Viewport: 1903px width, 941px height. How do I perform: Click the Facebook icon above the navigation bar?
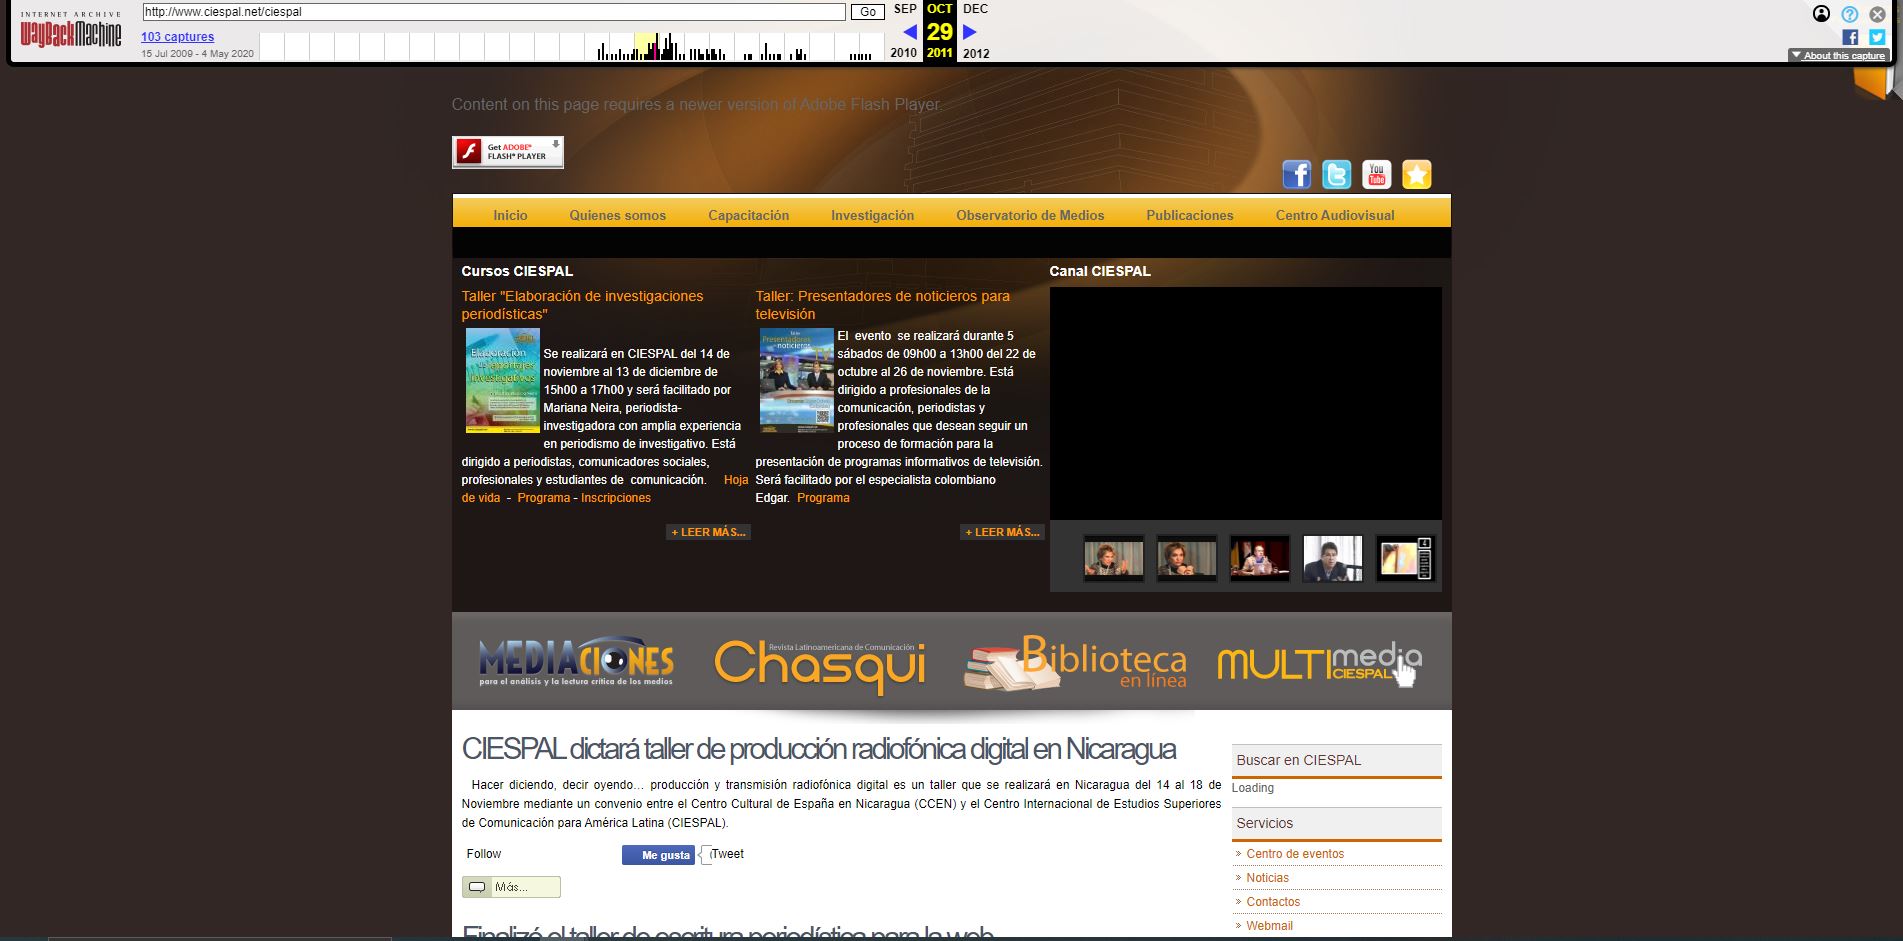click(x=1296, y=175)
